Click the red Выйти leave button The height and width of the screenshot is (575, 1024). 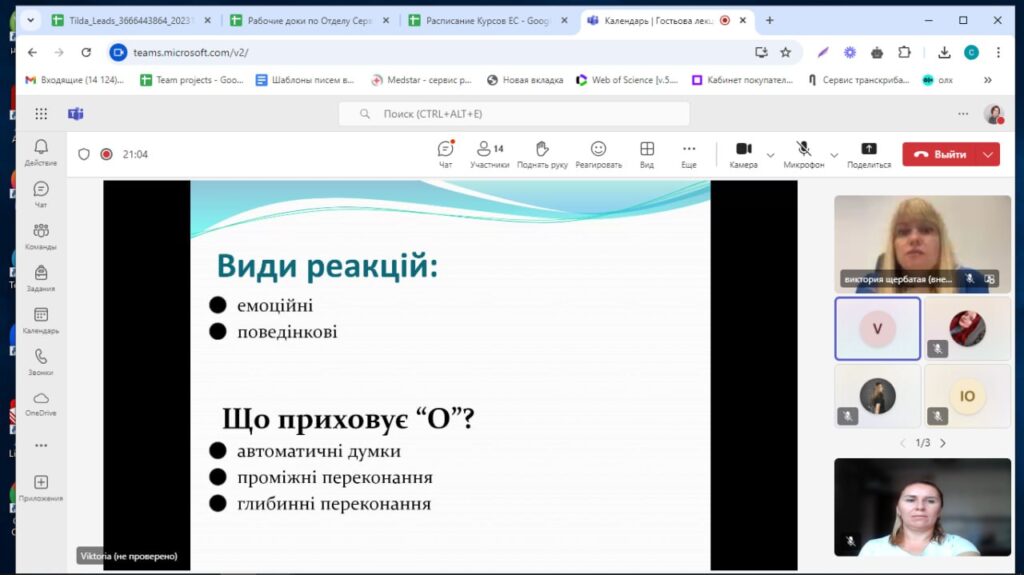(x=940, y=154)
